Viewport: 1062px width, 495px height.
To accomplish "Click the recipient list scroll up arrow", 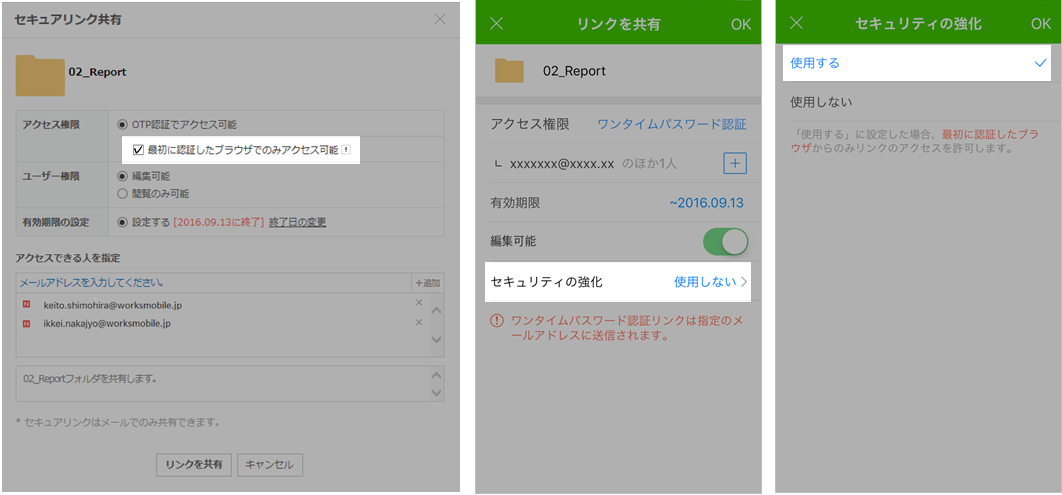I will tap(437, 310).
